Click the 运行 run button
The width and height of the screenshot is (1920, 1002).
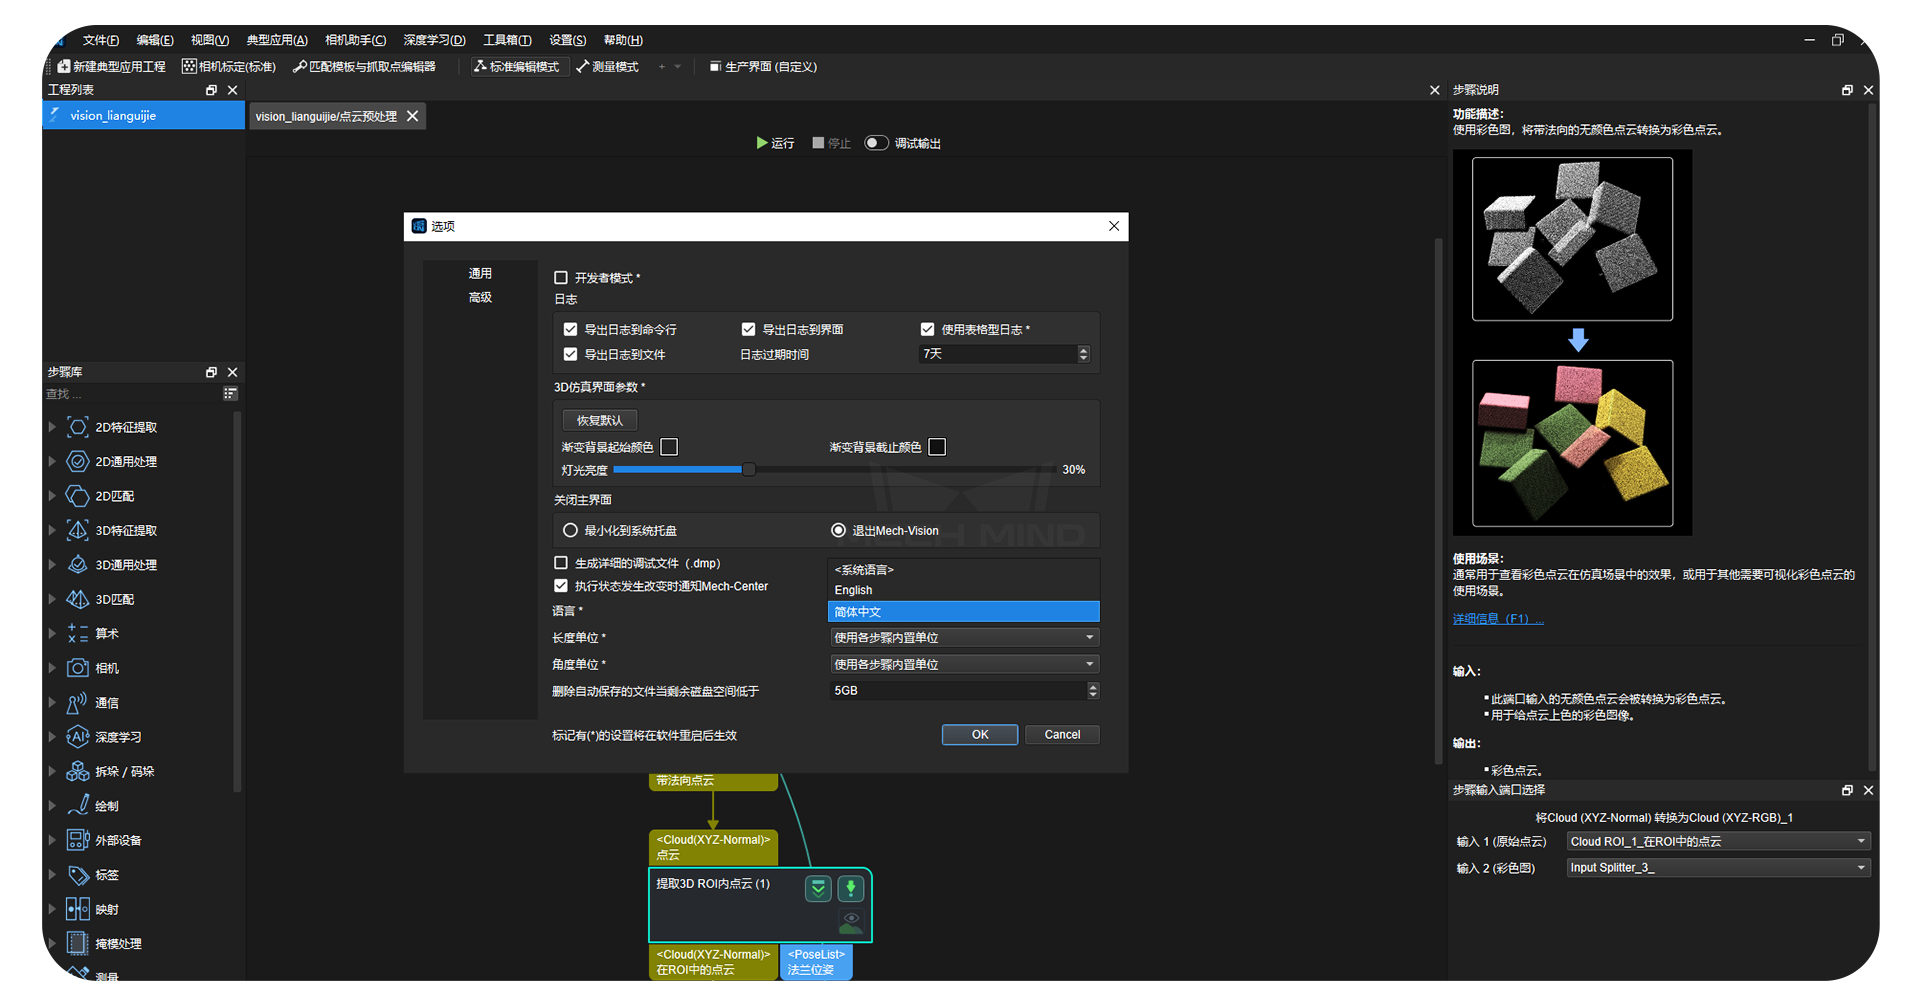coord(776,143)
